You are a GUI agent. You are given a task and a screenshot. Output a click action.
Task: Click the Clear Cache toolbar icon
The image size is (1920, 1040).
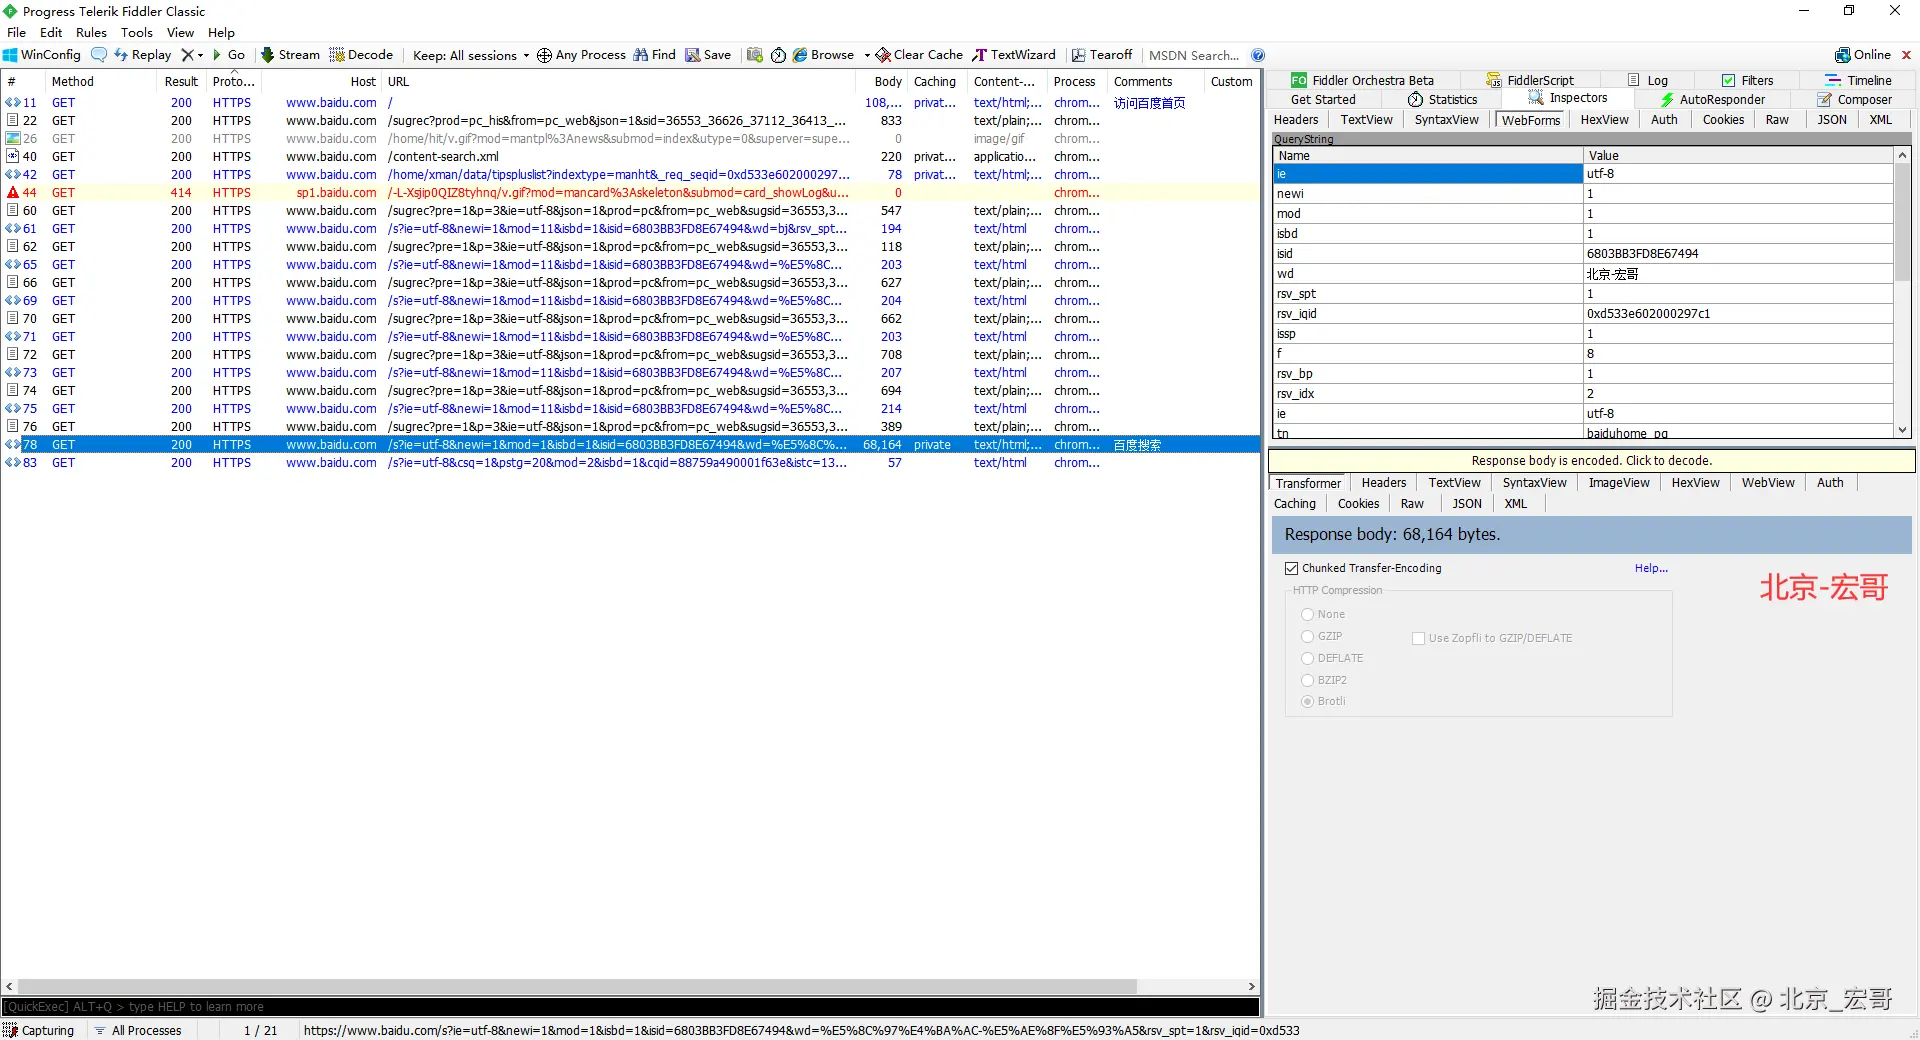(x=883, y=55)
